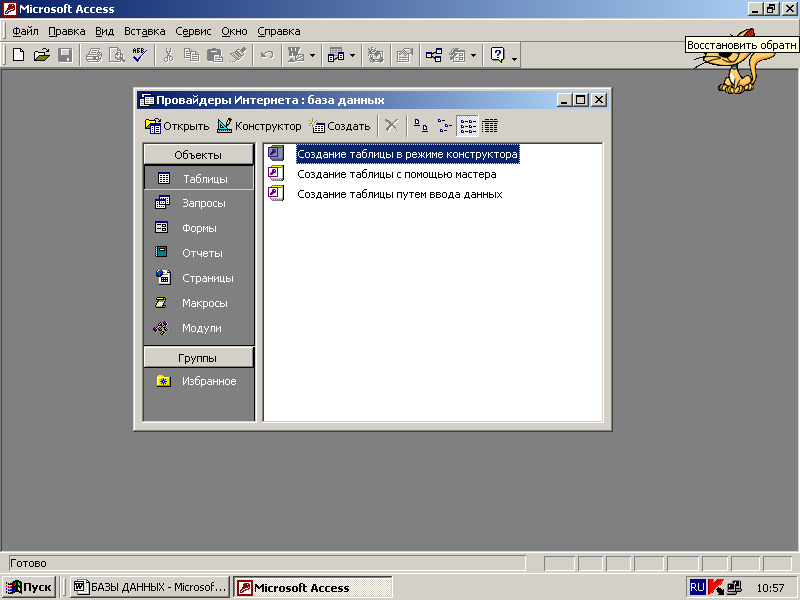Open the Справка menu

[279, 31]
